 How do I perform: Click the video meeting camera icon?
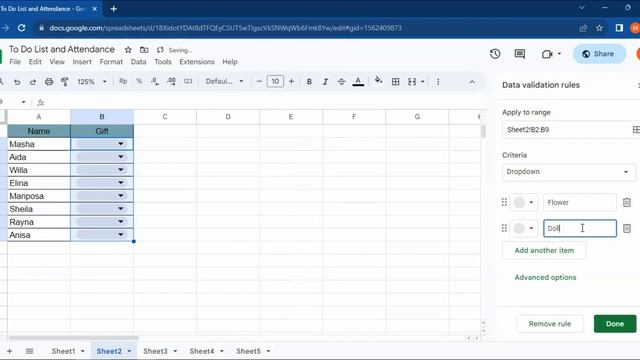pos(547,54)
